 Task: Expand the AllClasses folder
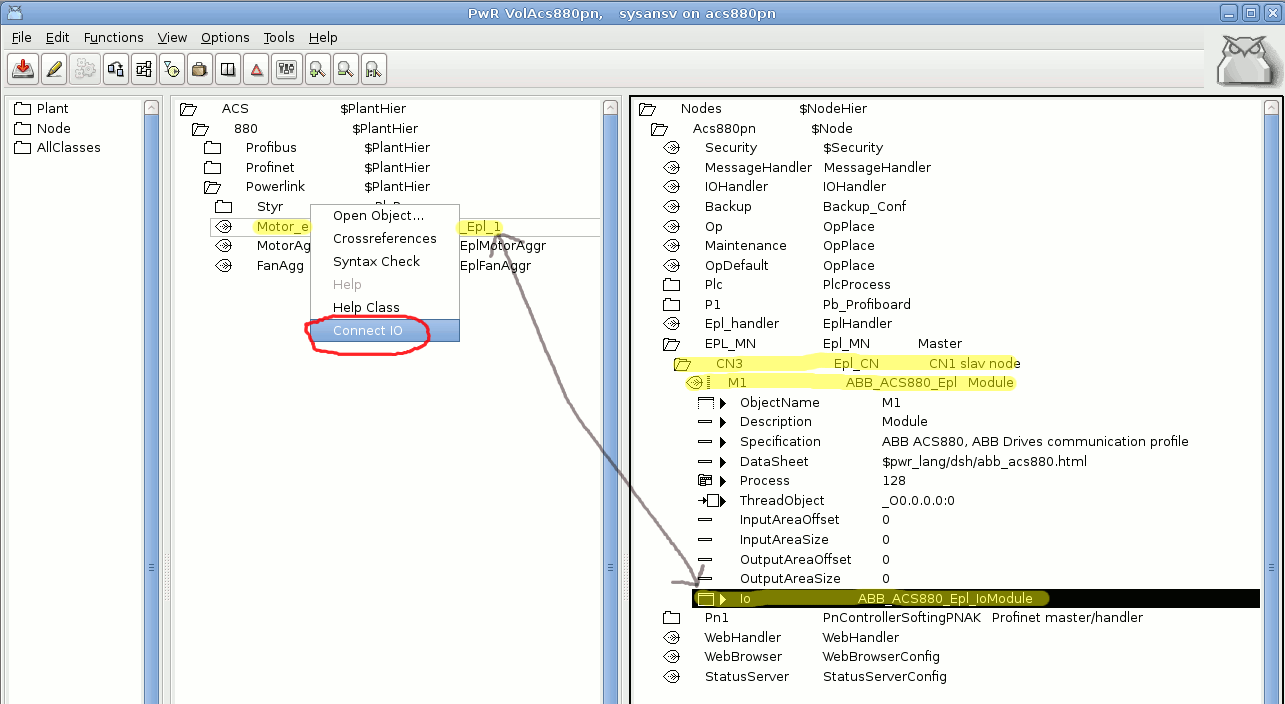click(x=22, y=148)
